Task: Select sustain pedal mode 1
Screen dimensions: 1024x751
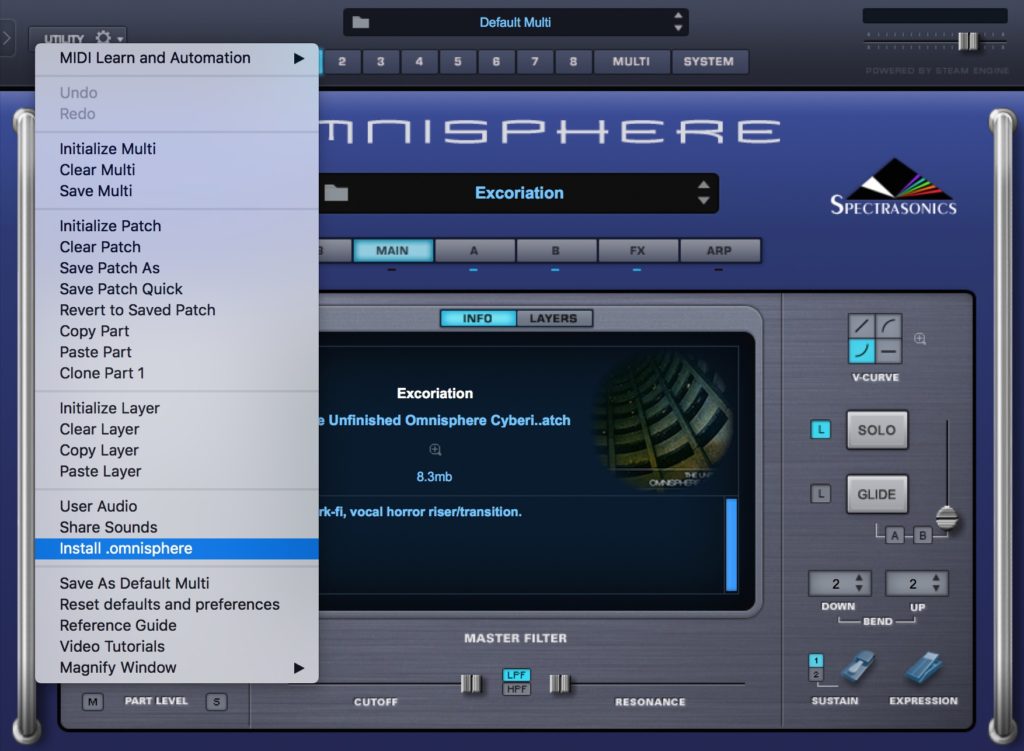Action: coord(816,660)
